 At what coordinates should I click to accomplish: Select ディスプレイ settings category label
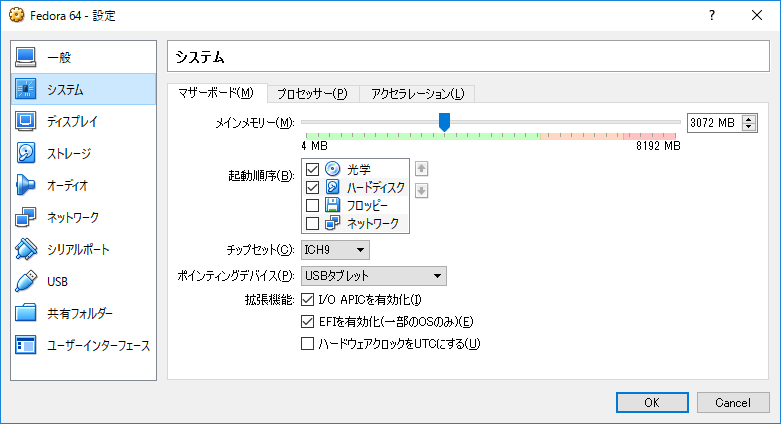coord(72,122)
